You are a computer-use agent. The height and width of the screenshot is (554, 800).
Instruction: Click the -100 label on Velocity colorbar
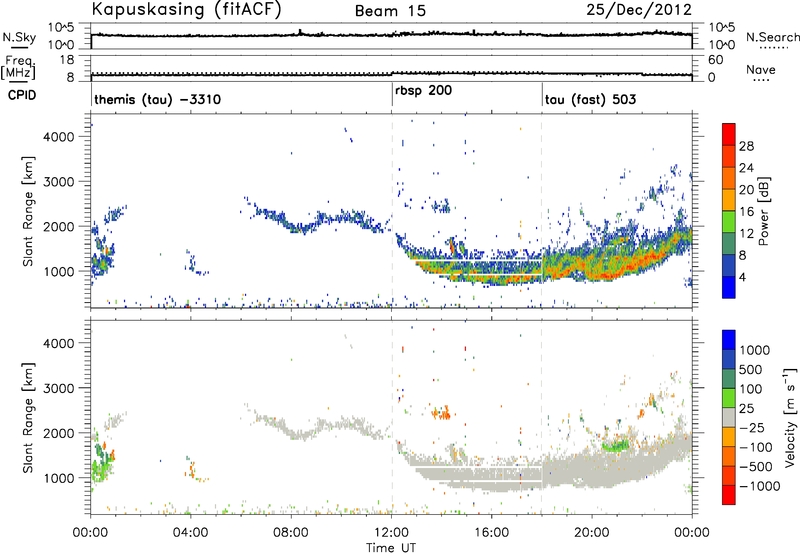coord(756,447)
